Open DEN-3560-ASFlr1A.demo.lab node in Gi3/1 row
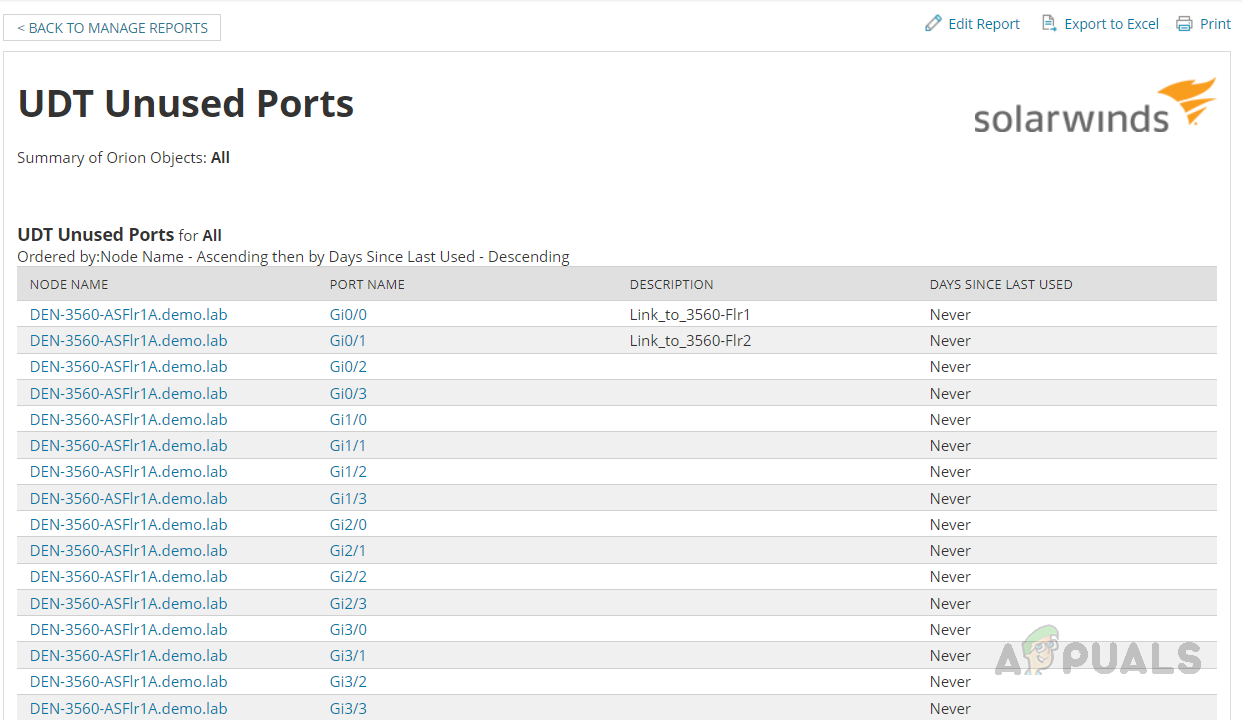1242x720 pixels. 129,655
